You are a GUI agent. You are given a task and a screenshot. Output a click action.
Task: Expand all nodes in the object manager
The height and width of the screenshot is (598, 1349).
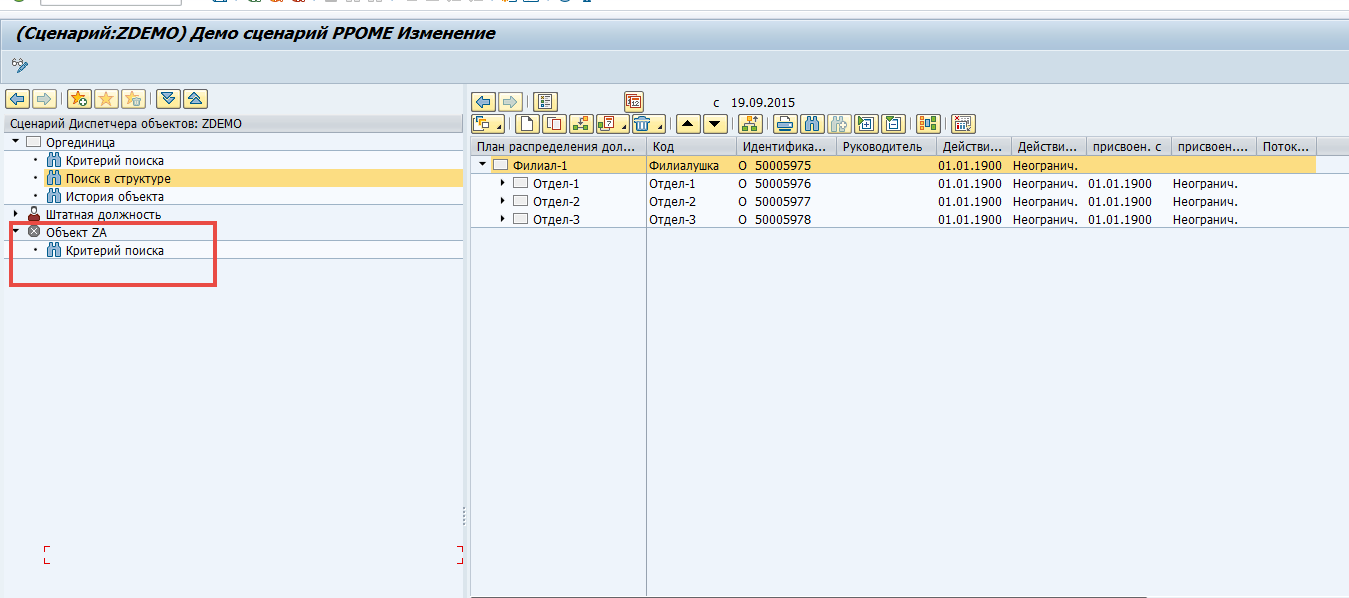pyautogui.click(x=169, y=98)
